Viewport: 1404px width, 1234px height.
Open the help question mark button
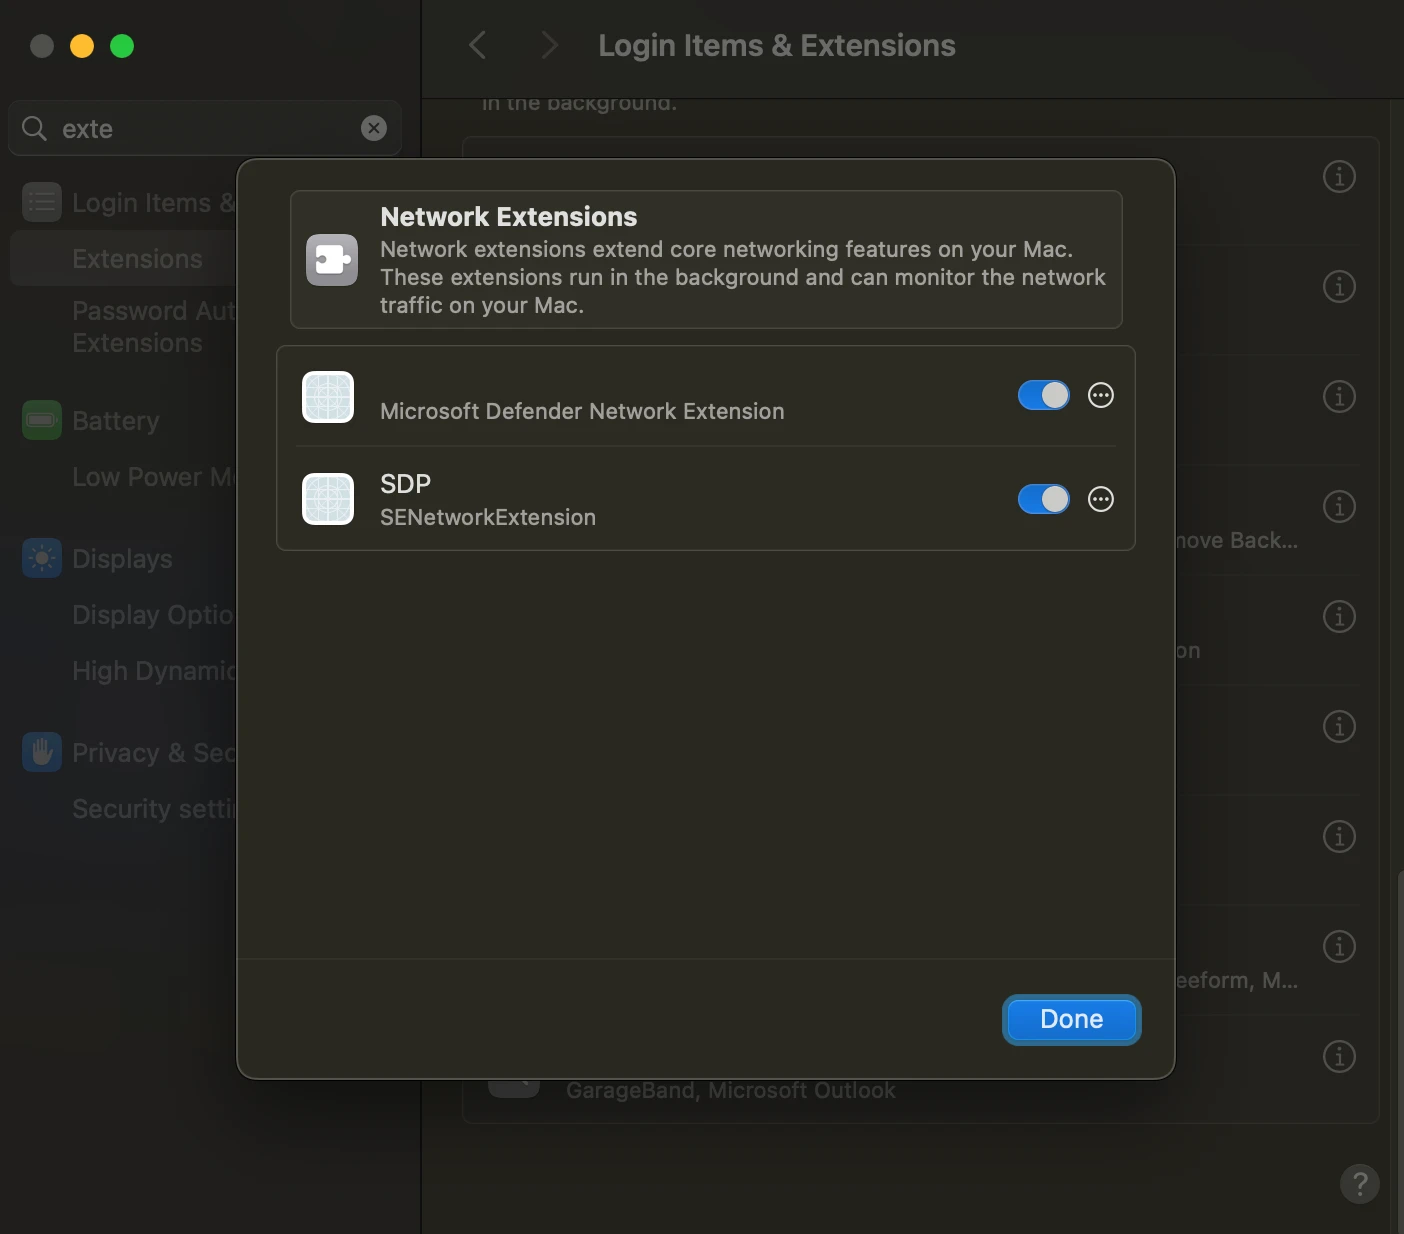pos(1359,1184)
